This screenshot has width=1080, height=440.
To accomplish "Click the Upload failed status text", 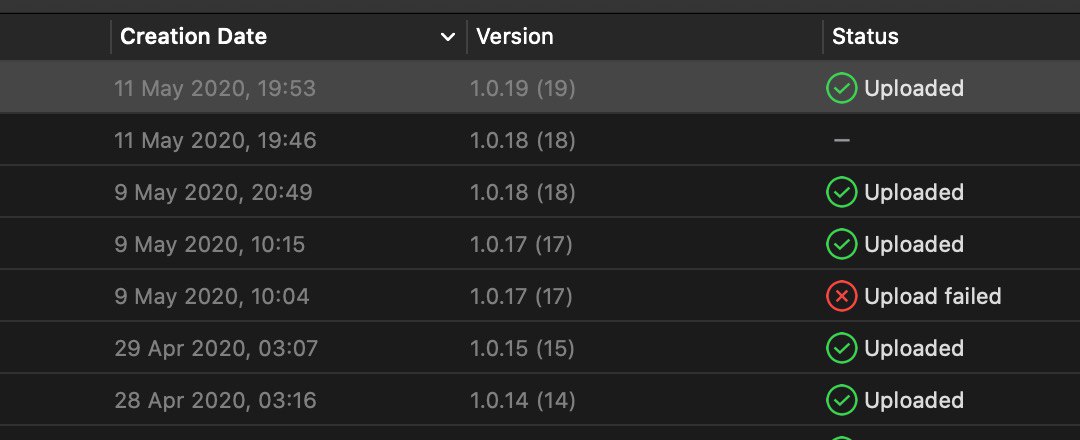I will (932, 296).
